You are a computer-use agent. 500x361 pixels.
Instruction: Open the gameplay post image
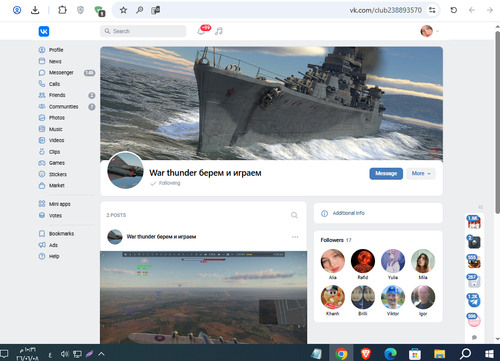[203, 297]
